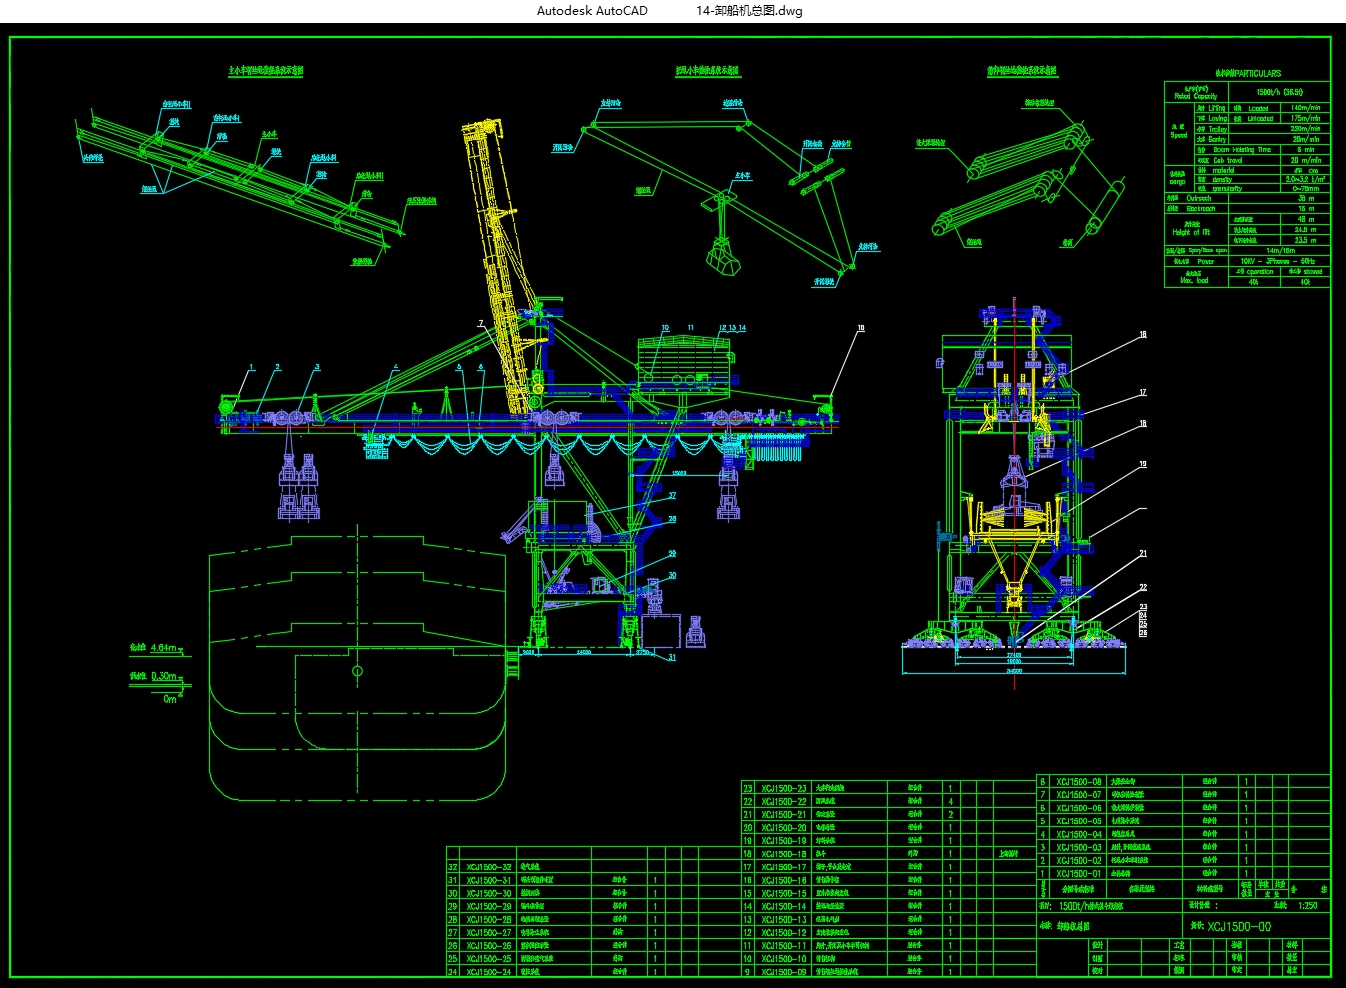Image resolution: width=1346 pixels, height=988 pixels.
Task: Click the PARTICULARS table heading
Action: [x=1247, y=73]
